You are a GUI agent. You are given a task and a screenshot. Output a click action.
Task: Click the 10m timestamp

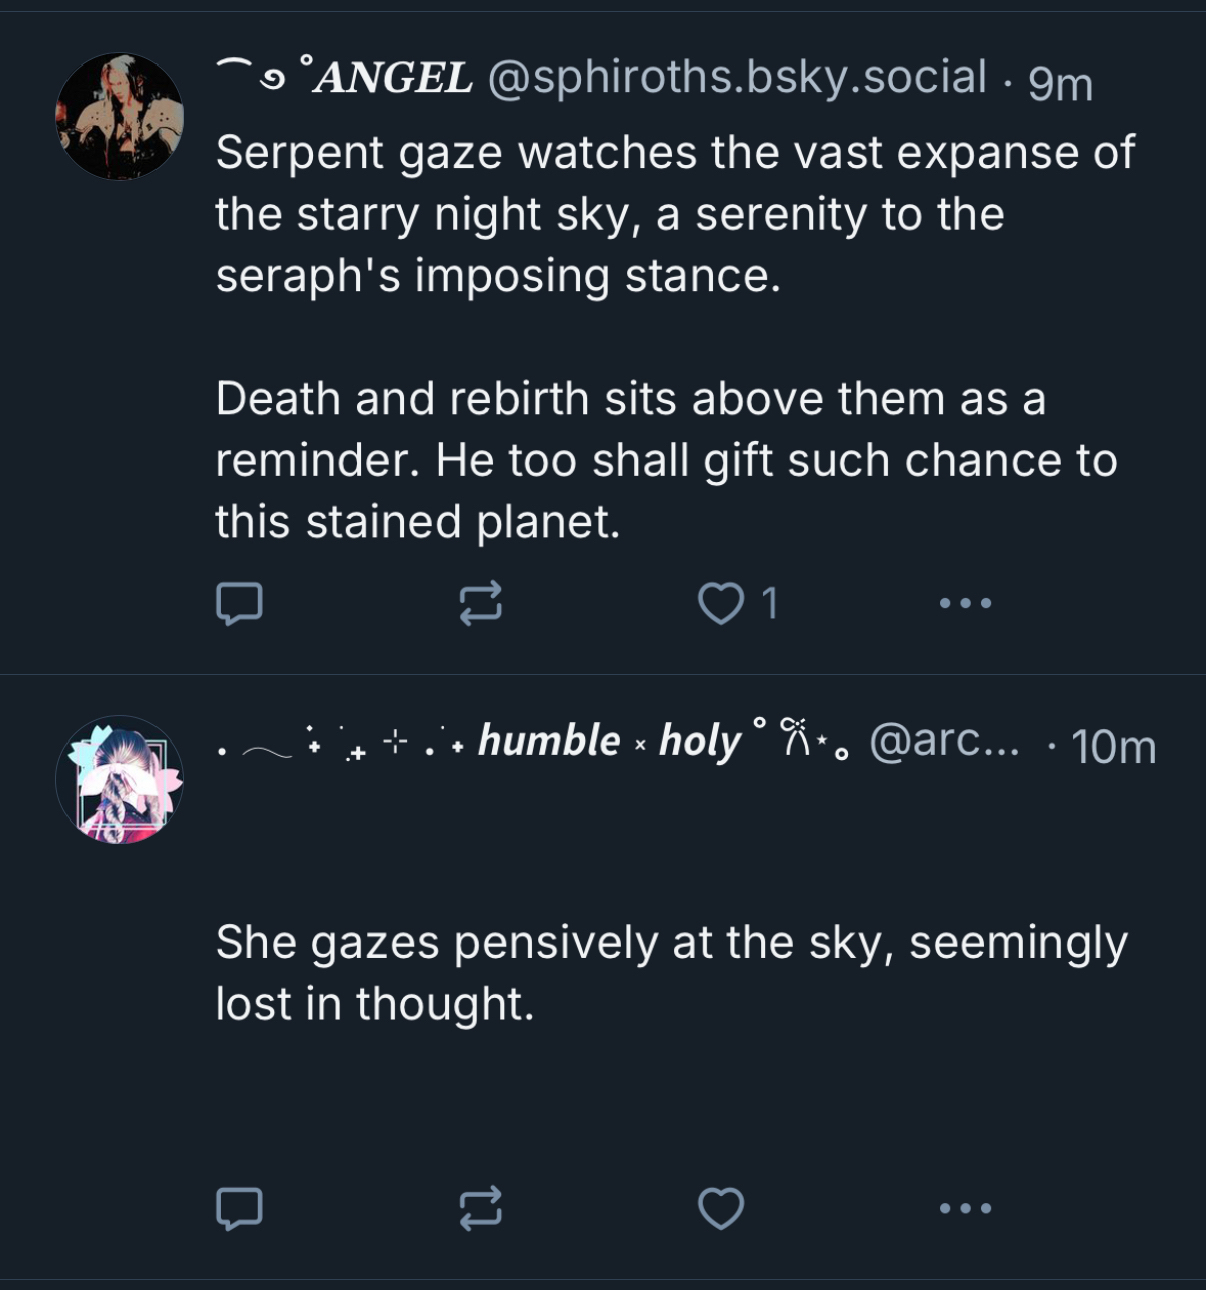[x=1113, y=747]
